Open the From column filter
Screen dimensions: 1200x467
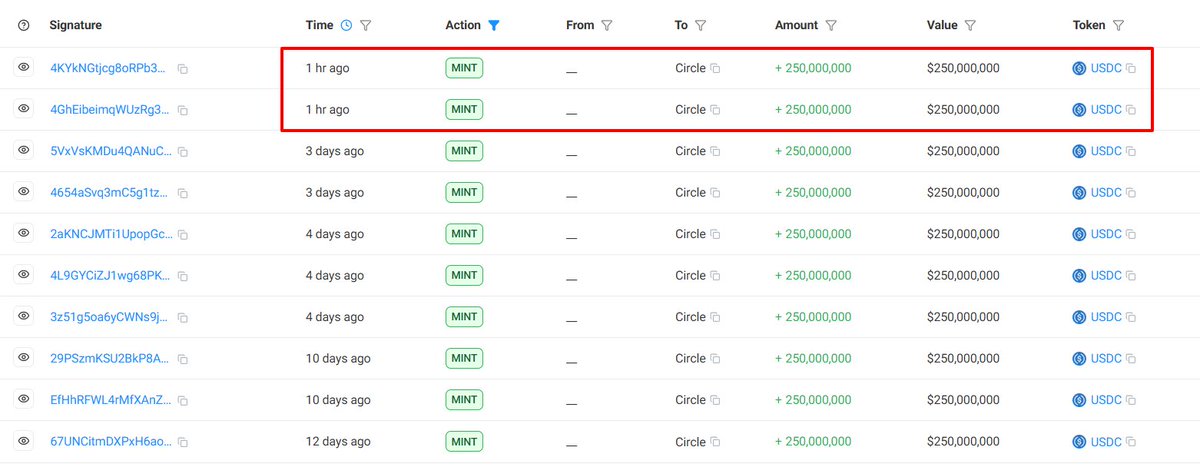(x=607, y=26)
